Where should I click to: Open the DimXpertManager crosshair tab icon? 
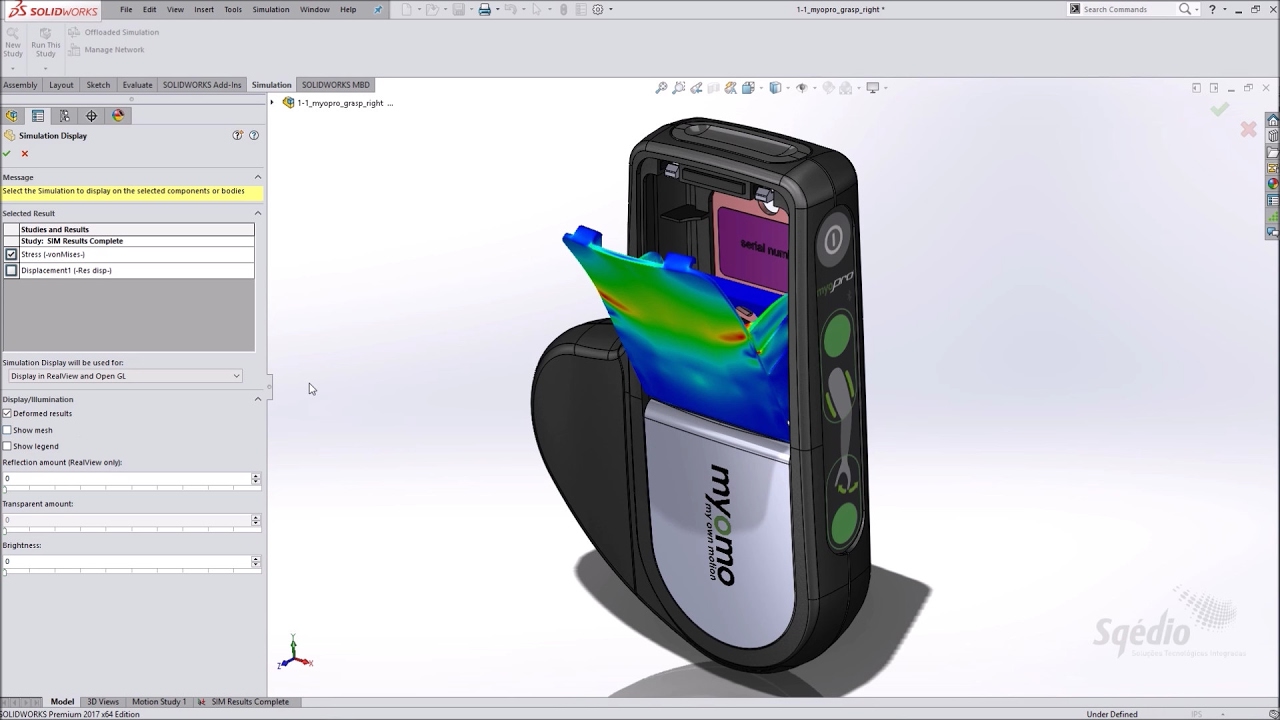click(x=91, y=116)
